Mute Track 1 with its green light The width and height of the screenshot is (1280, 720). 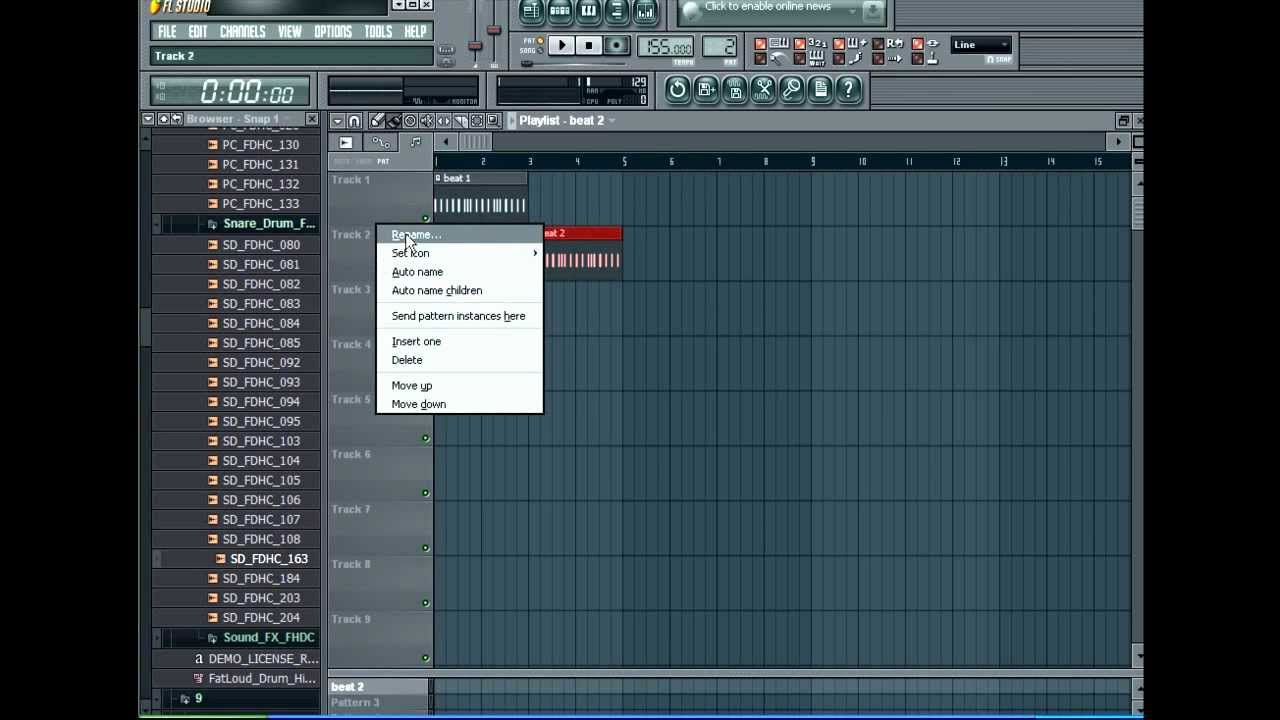(x=425, y=218)
